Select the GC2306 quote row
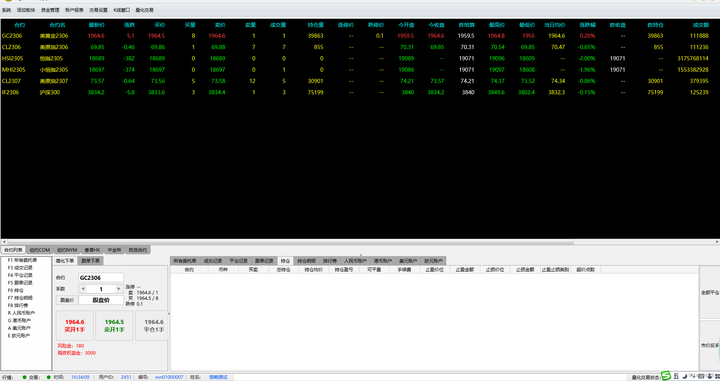Image resolution: width=720 pixels, height=381 pixels. (360, 35)
